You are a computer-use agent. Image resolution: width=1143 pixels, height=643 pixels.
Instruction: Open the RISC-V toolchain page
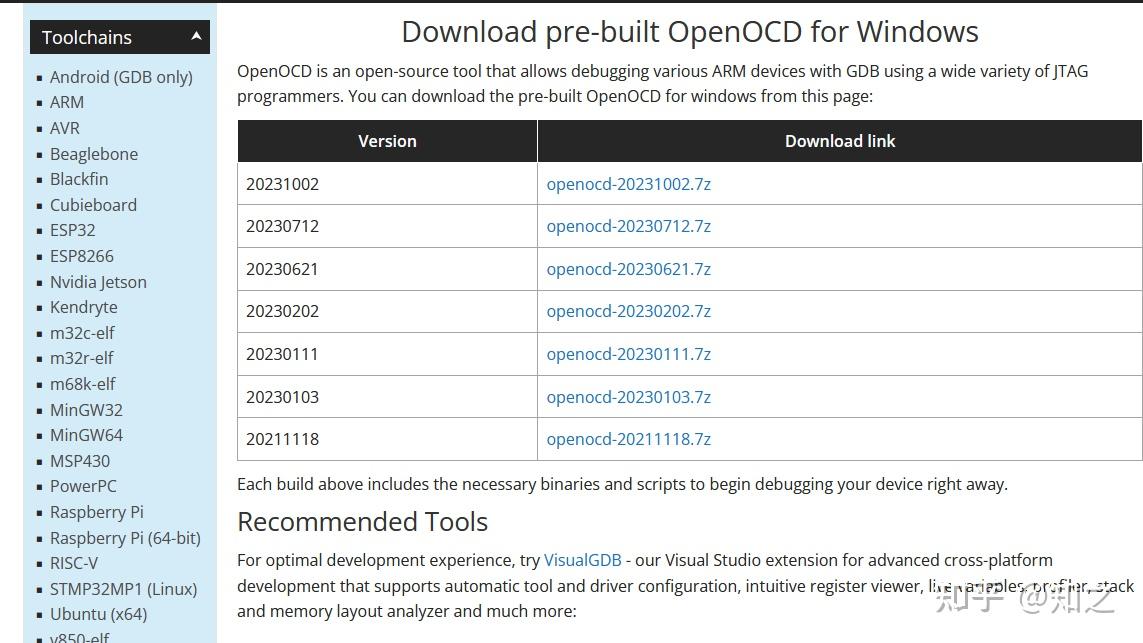click(x=74, y=563)
